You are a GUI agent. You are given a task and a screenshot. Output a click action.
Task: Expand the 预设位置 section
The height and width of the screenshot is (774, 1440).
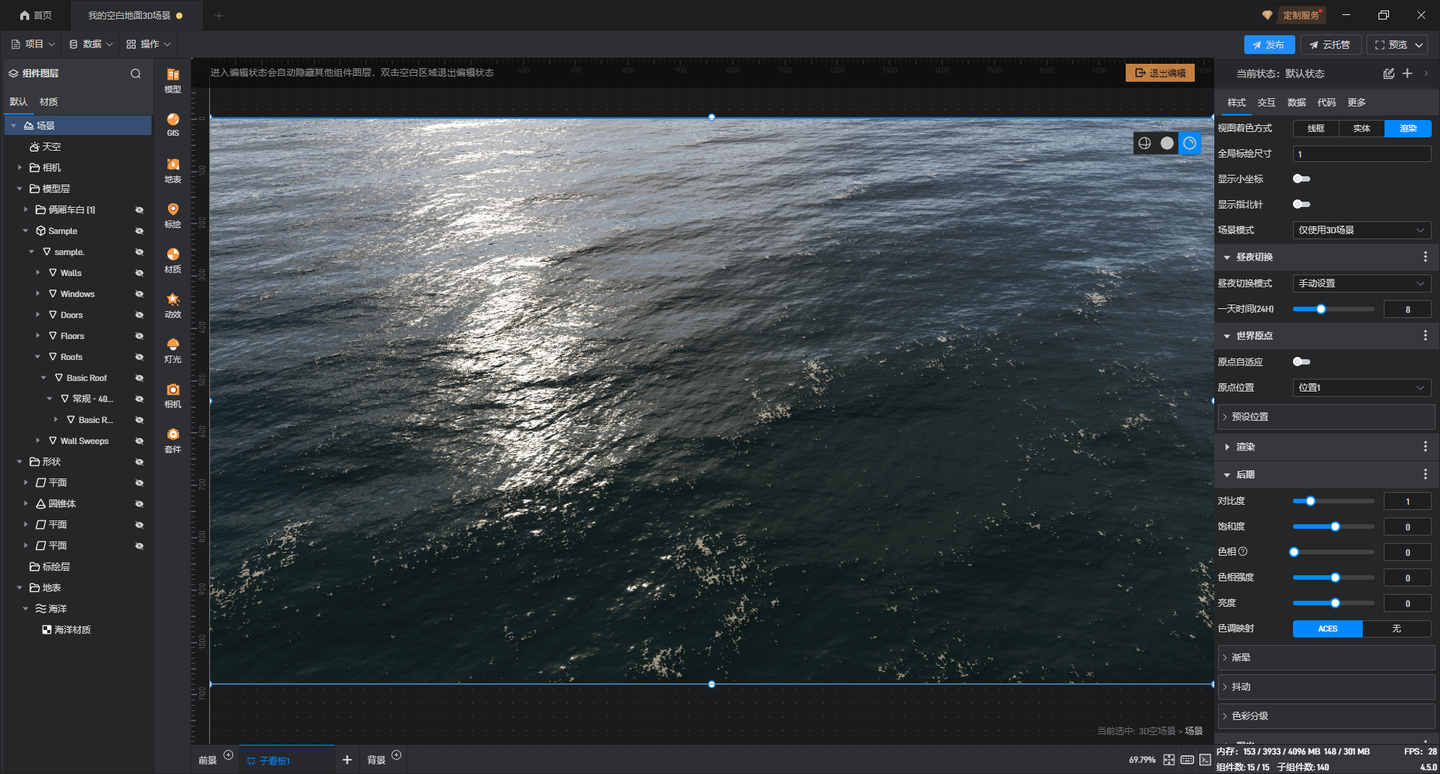click(x=1326, y=416)
